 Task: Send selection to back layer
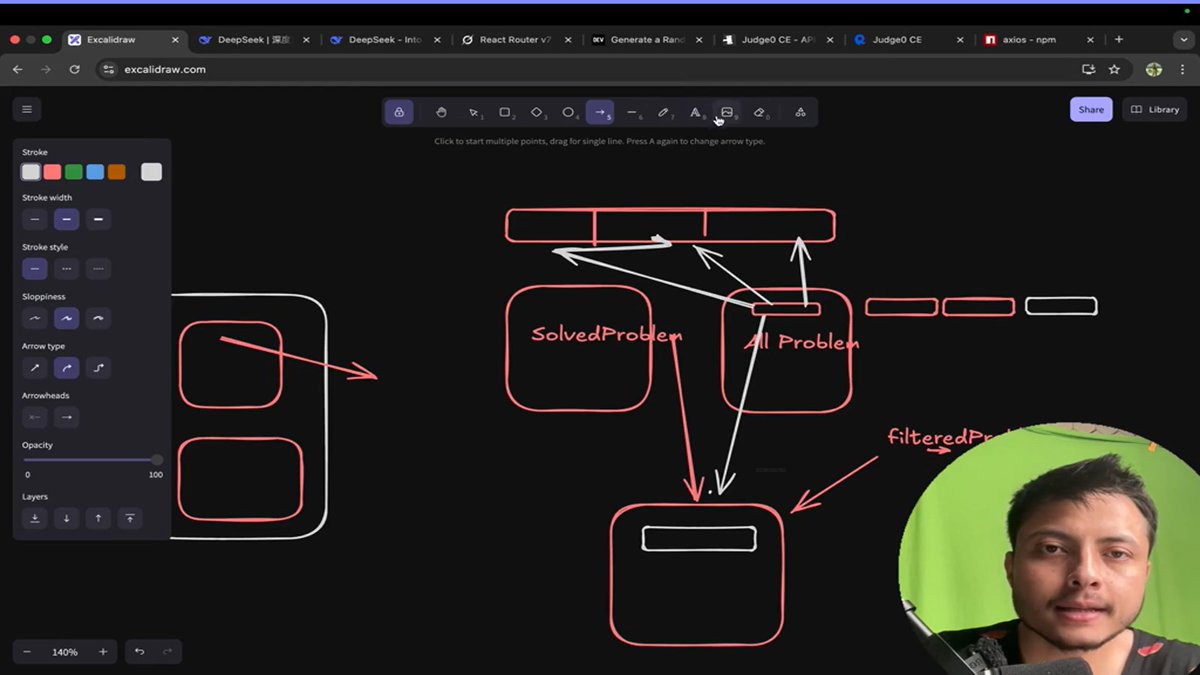[x=35, y=518]
